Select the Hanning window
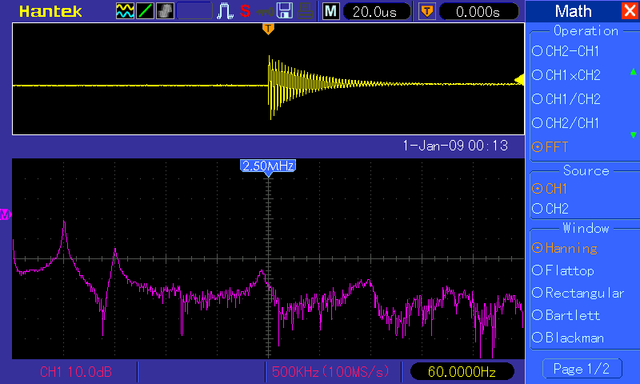 point(565,248)
